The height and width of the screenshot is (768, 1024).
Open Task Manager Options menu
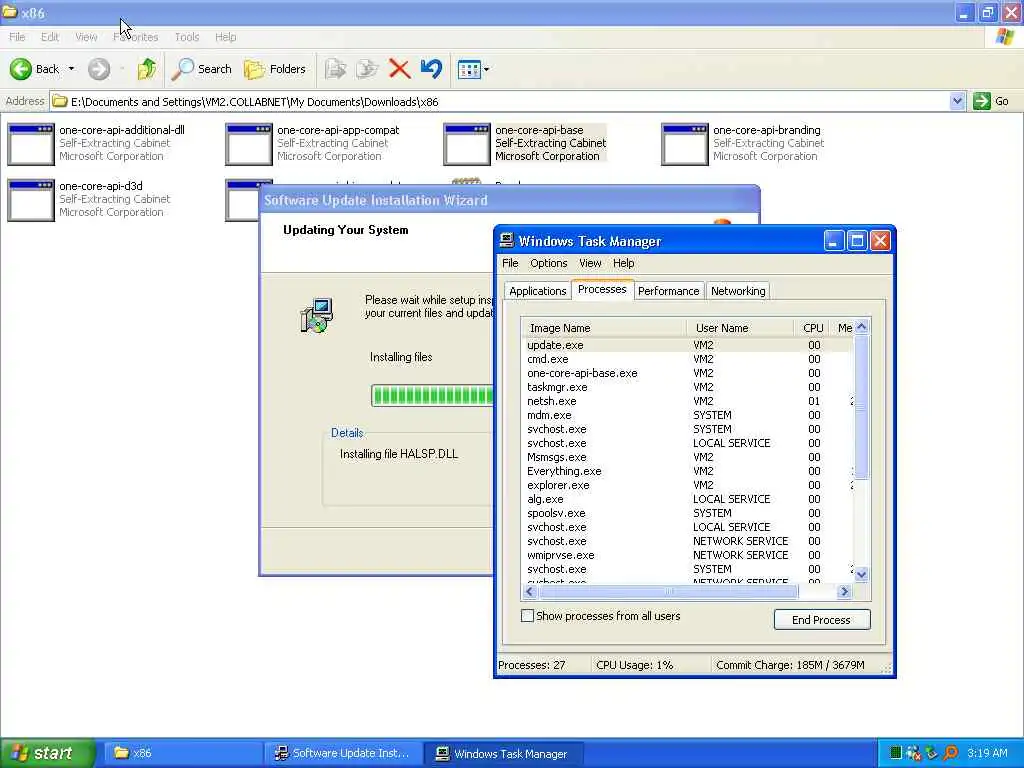point(549,263)
